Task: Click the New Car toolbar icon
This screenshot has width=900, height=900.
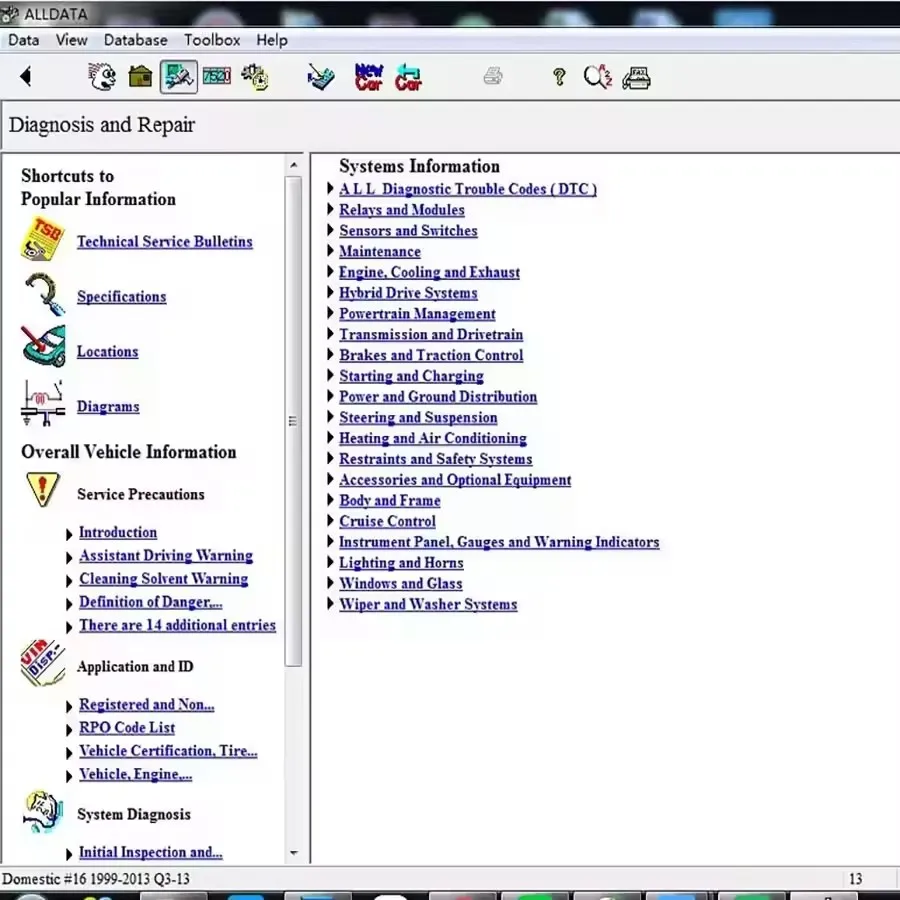Action: click(369, 77)
